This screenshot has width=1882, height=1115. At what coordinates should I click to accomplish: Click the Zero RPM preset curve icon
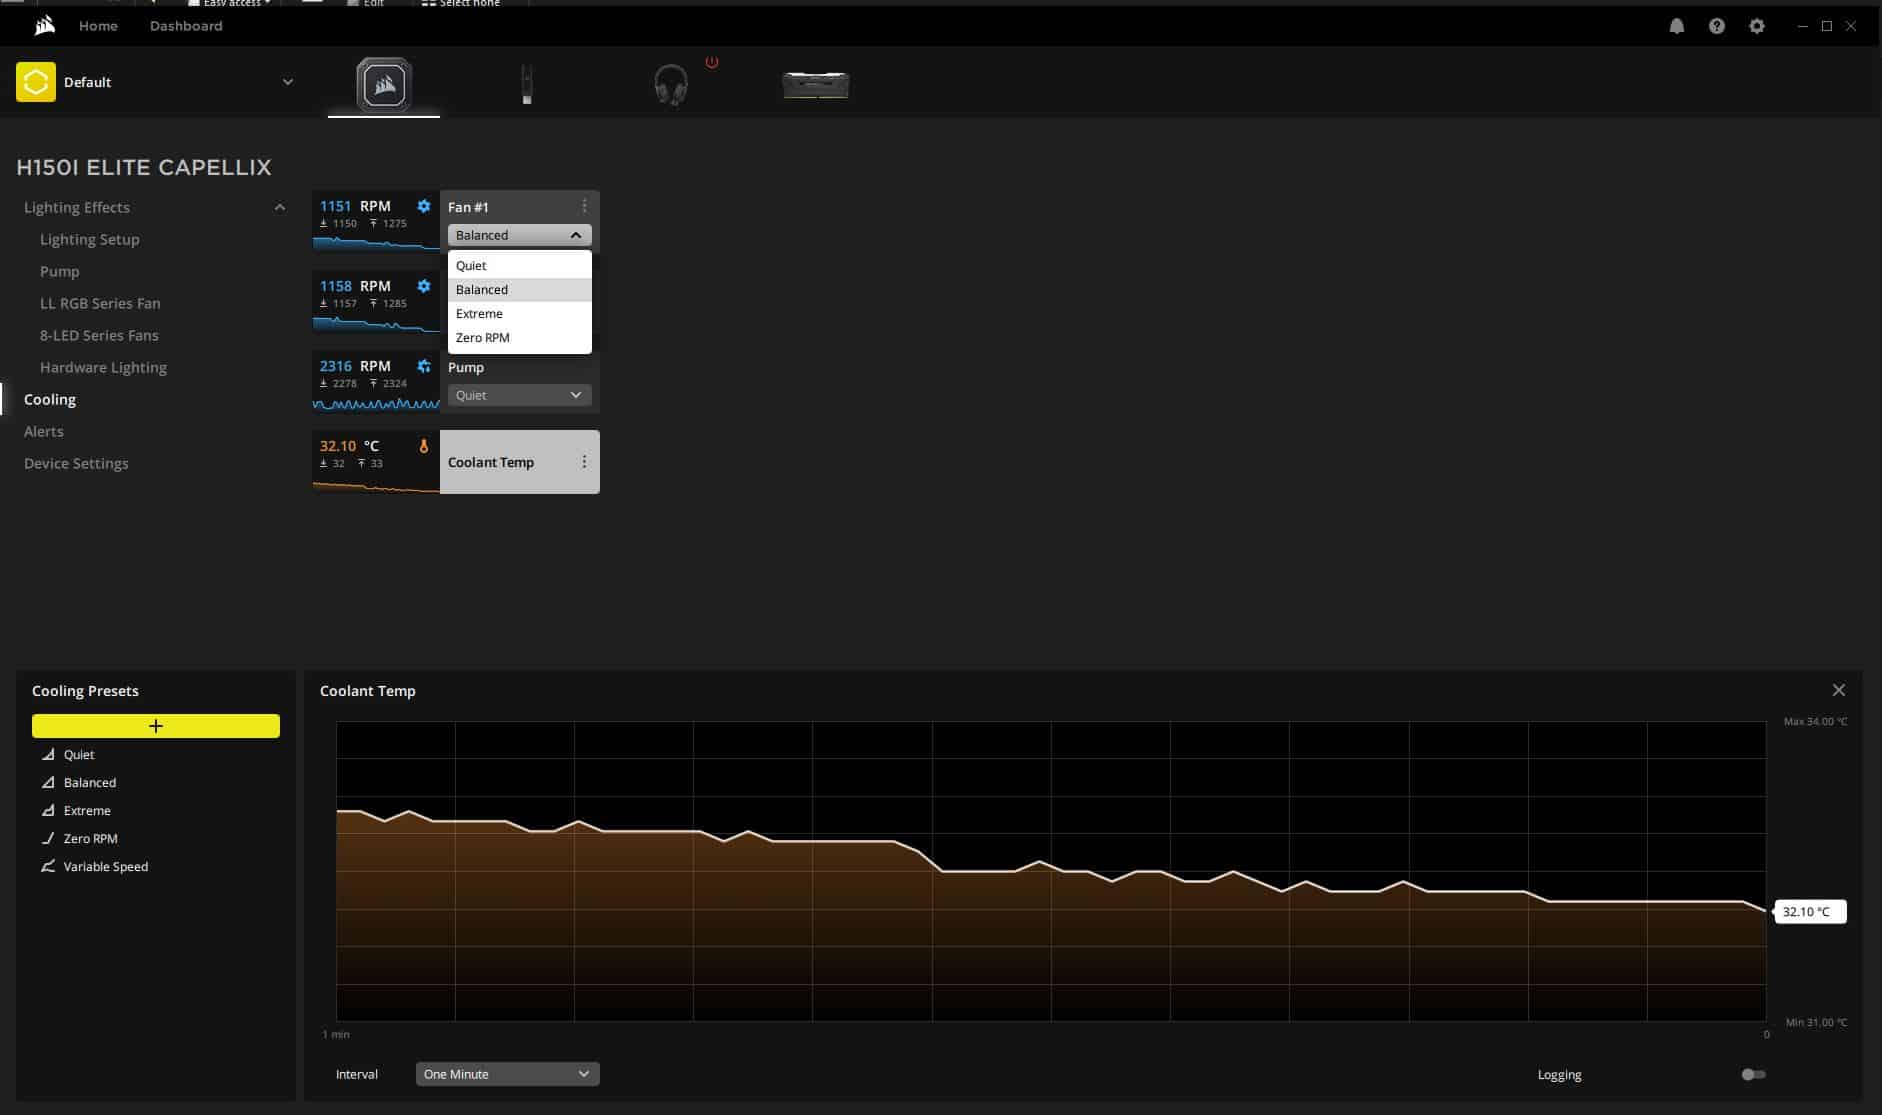click(47, 838)
